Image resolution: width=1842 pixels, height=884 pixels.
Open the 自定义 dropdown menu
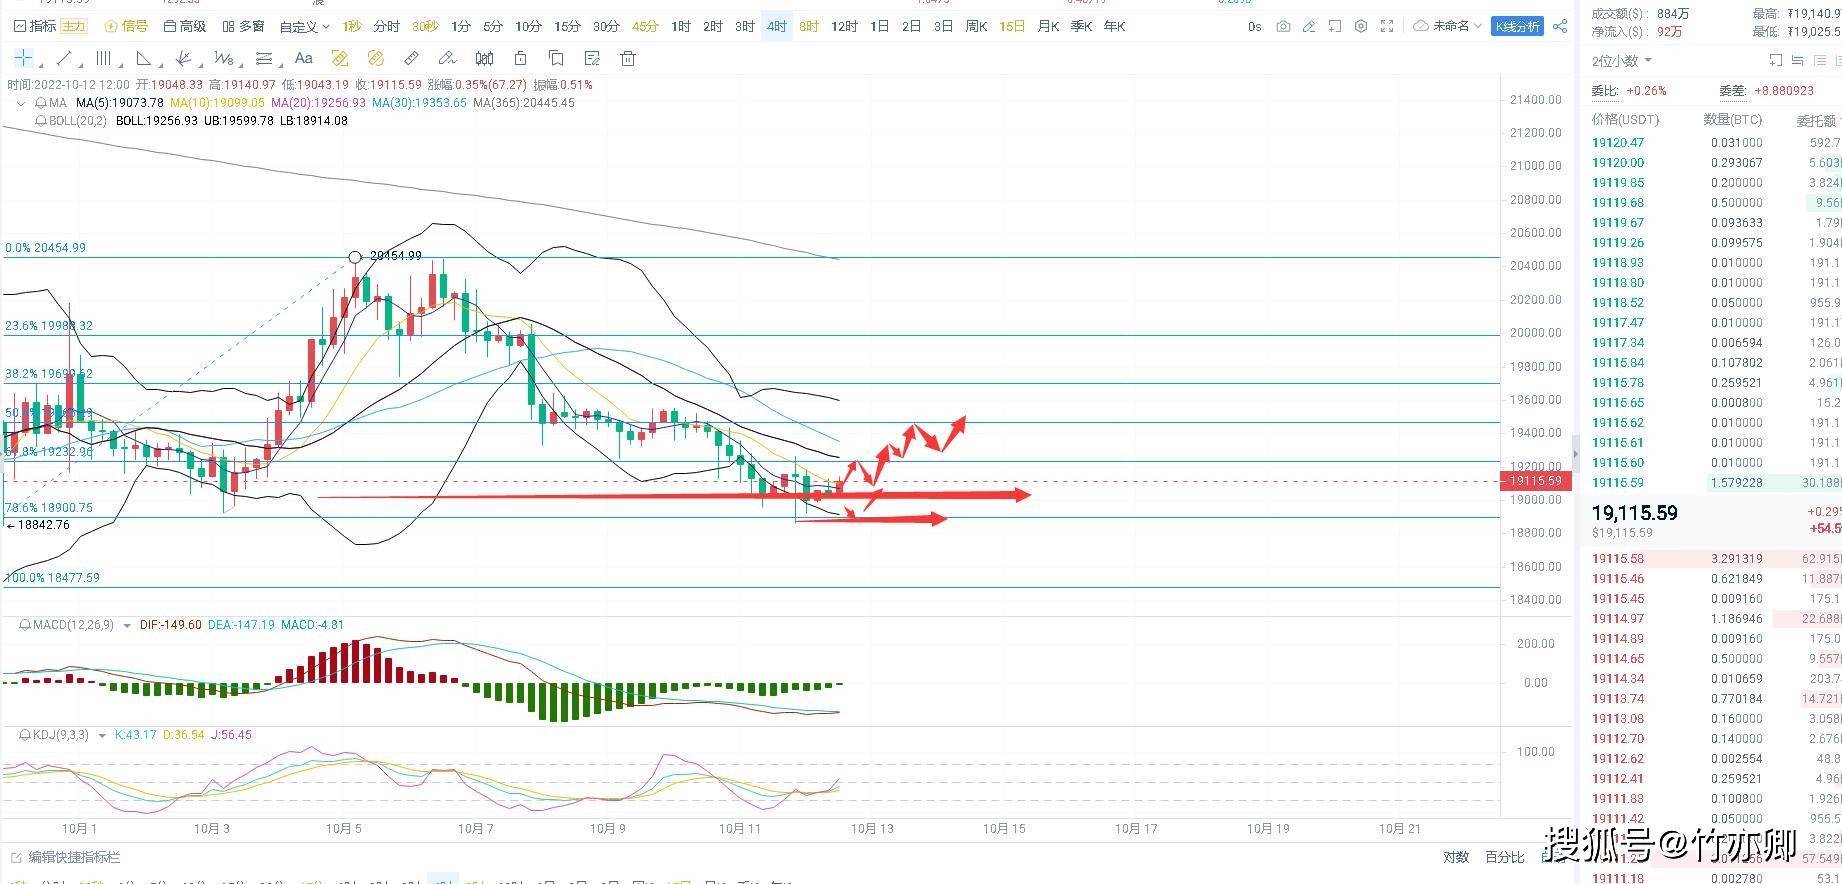pos(304,27)
